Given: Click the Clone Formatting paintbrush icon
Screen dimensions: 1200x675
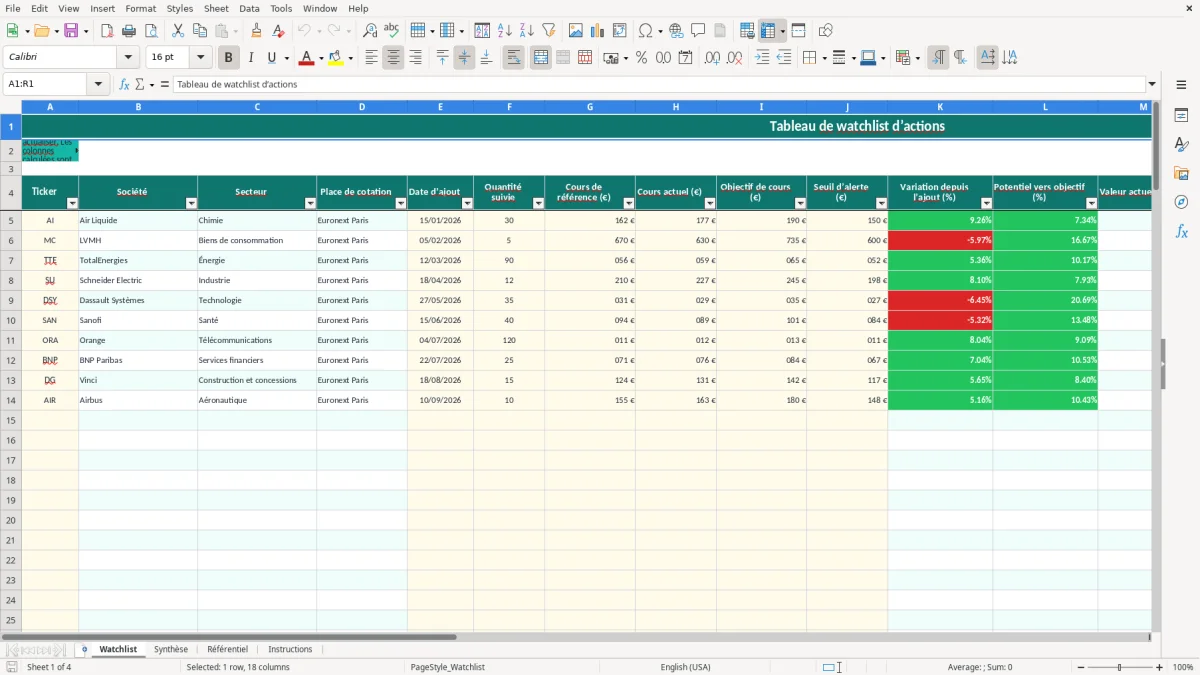Looking at the screenshot, I should coord(257,31).
